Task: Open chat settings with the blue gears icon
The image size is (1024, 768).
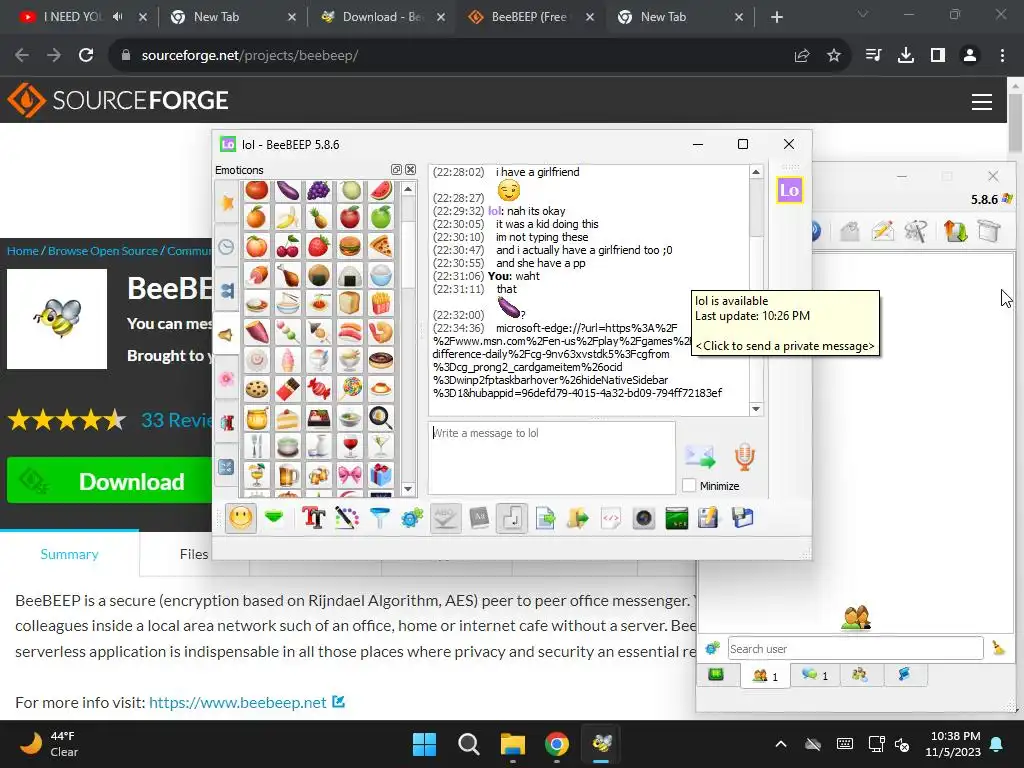Action: coord(412,519)
